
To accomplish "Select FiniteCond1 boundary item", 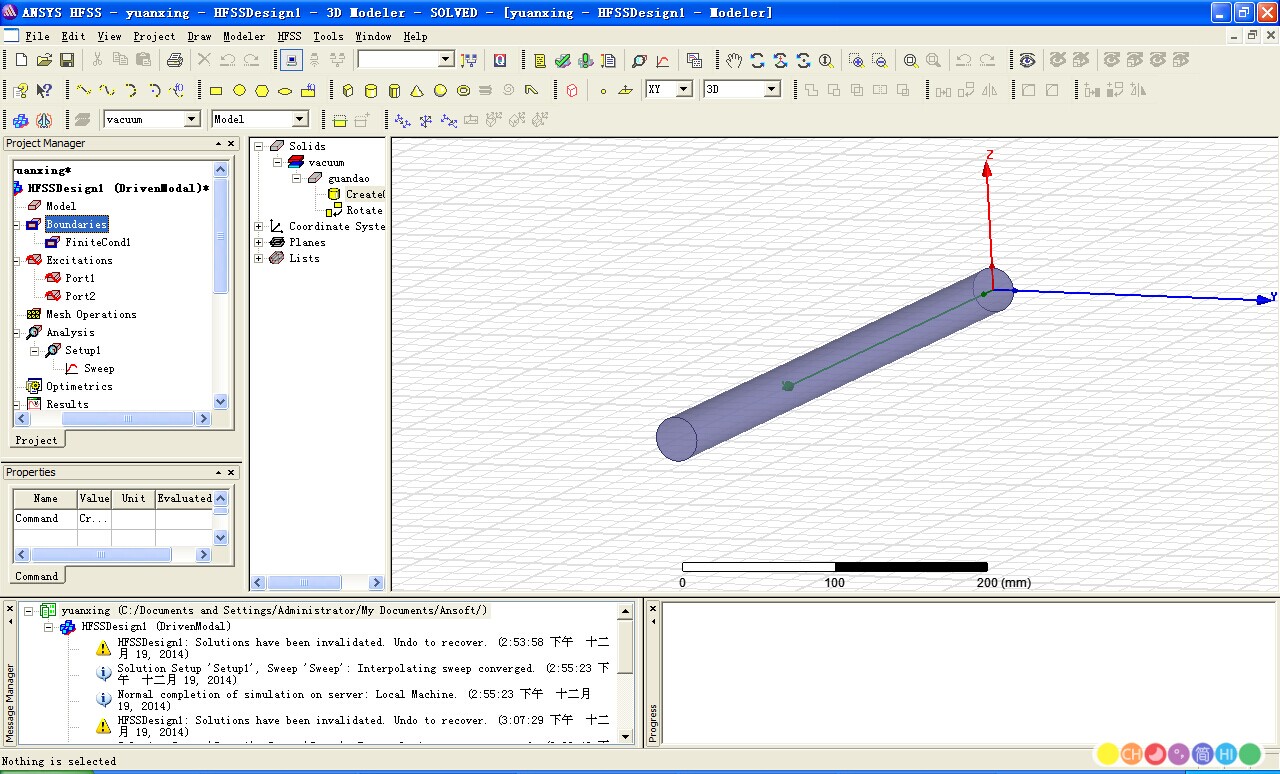I will [x=98, y=242].
